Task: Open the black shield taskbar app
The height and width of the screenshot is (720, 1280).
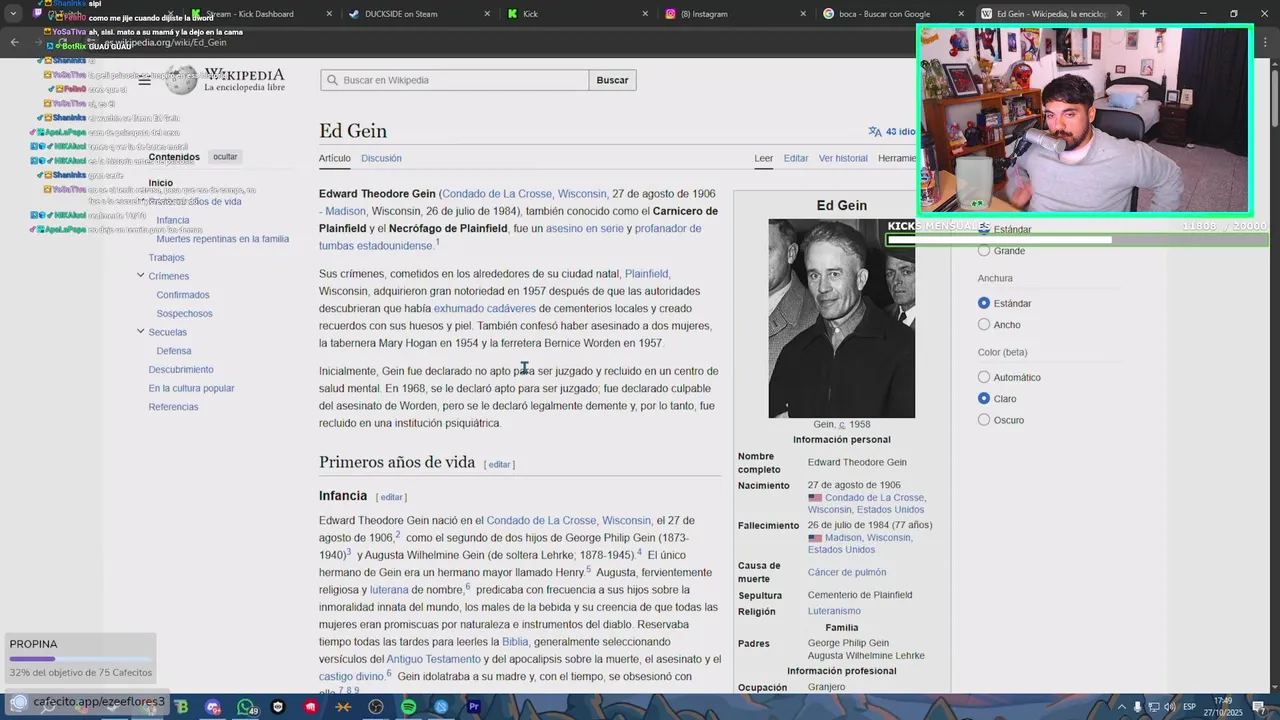Action: pos(278,707)
